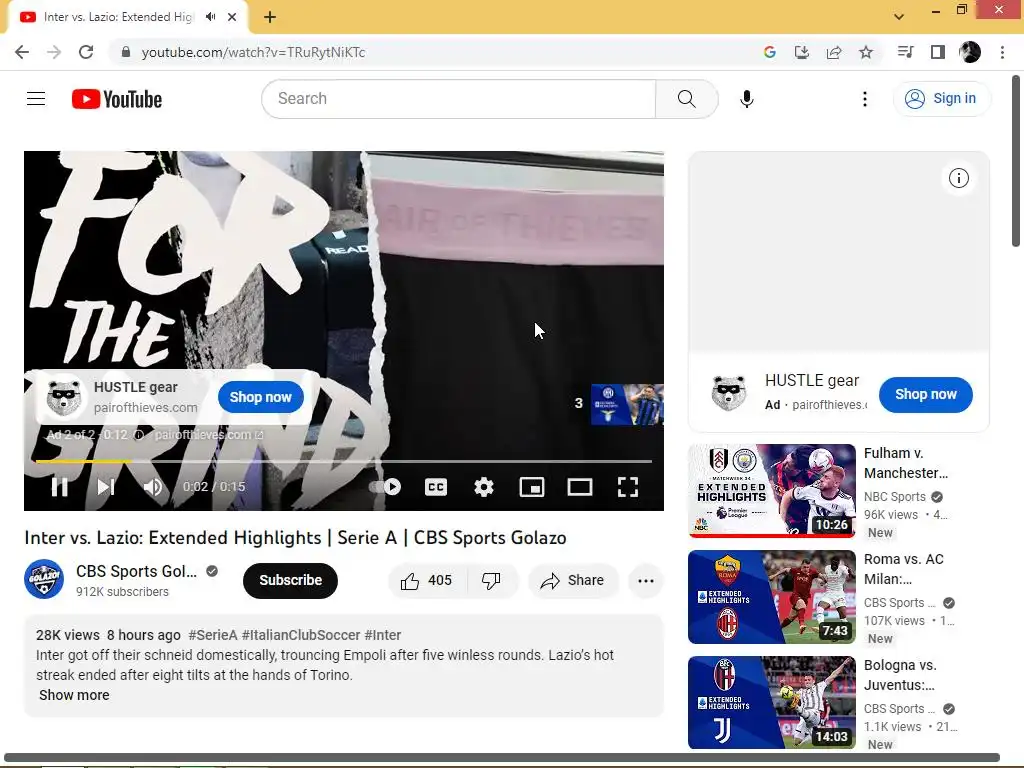Pause the video playback
This screenshot has width=1024, height=768.
click(x=59, y=487)
